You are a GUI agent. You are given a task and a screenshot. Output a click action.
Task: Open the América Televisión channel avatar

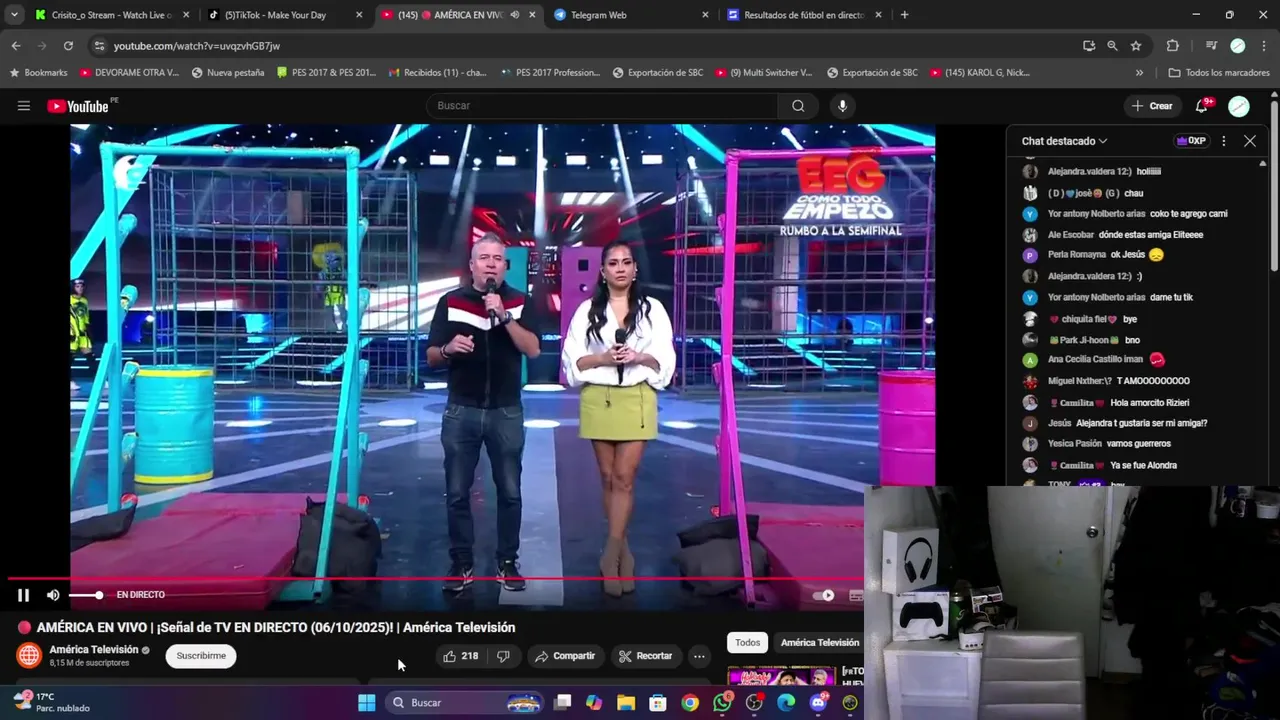[29, 656]
